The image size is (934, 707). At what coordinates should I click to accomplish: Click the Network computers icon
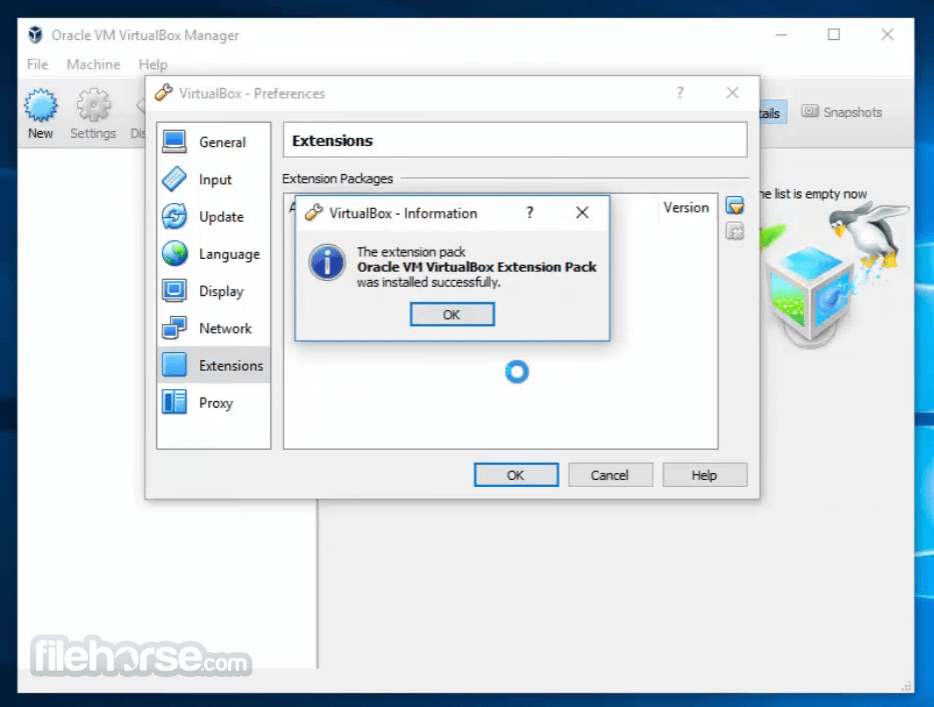175,328
